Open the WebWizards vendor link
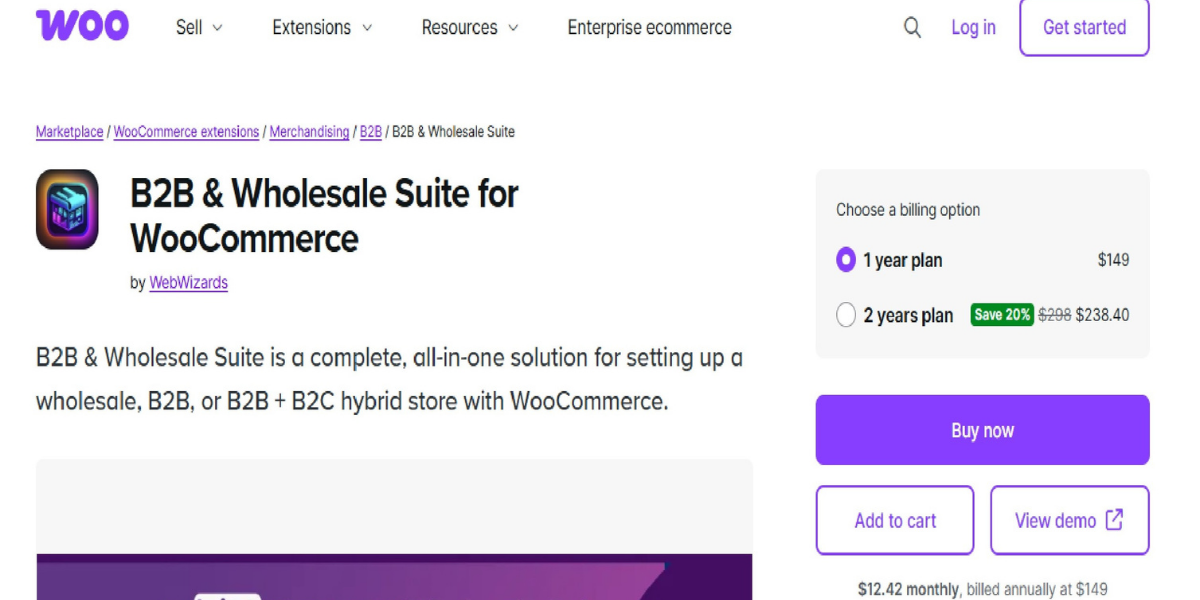Screen dimensions: 1200x600 pyautogui.click(x=188, y=283)
